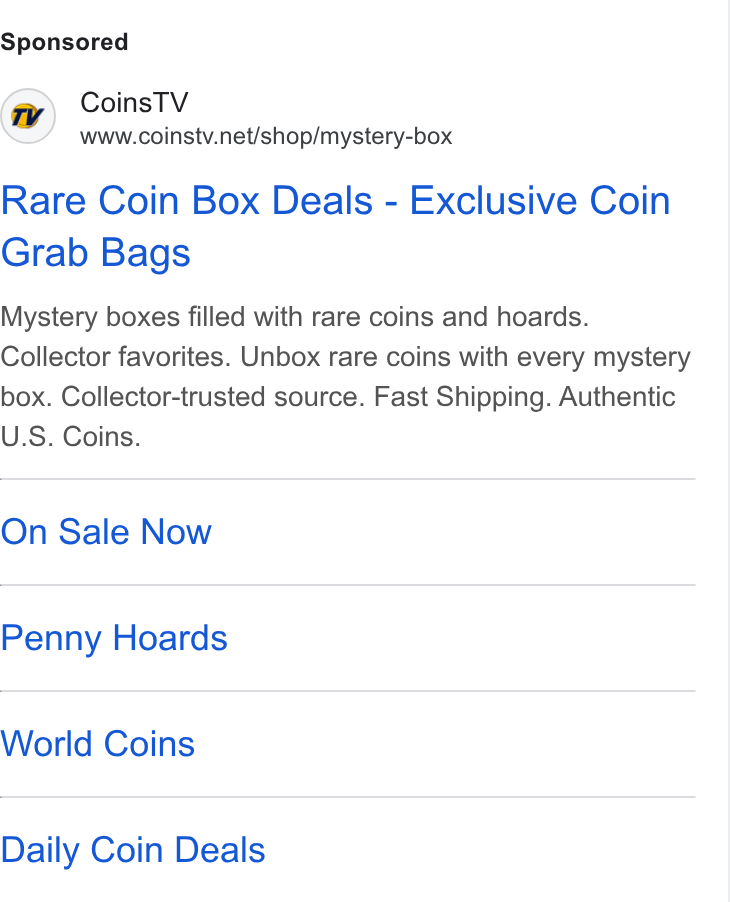730x902 pixels.
Task: Click the www.coinstv.net/shop/mystery-box URL
Action: pos(266,137)
